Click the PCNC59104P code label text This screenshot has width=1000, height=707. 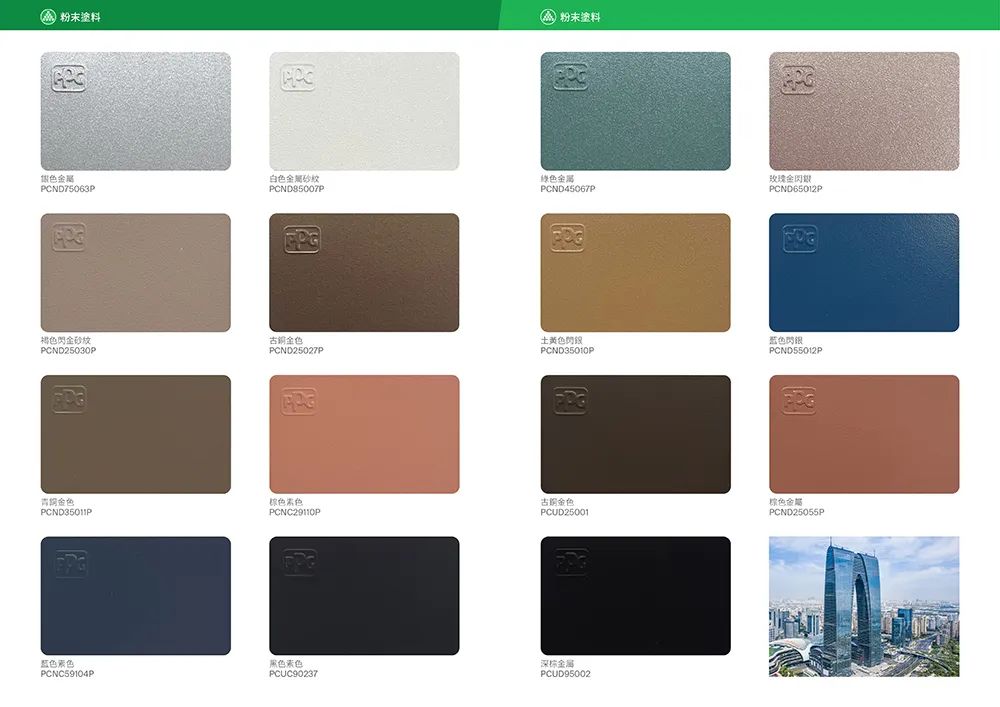67,674
